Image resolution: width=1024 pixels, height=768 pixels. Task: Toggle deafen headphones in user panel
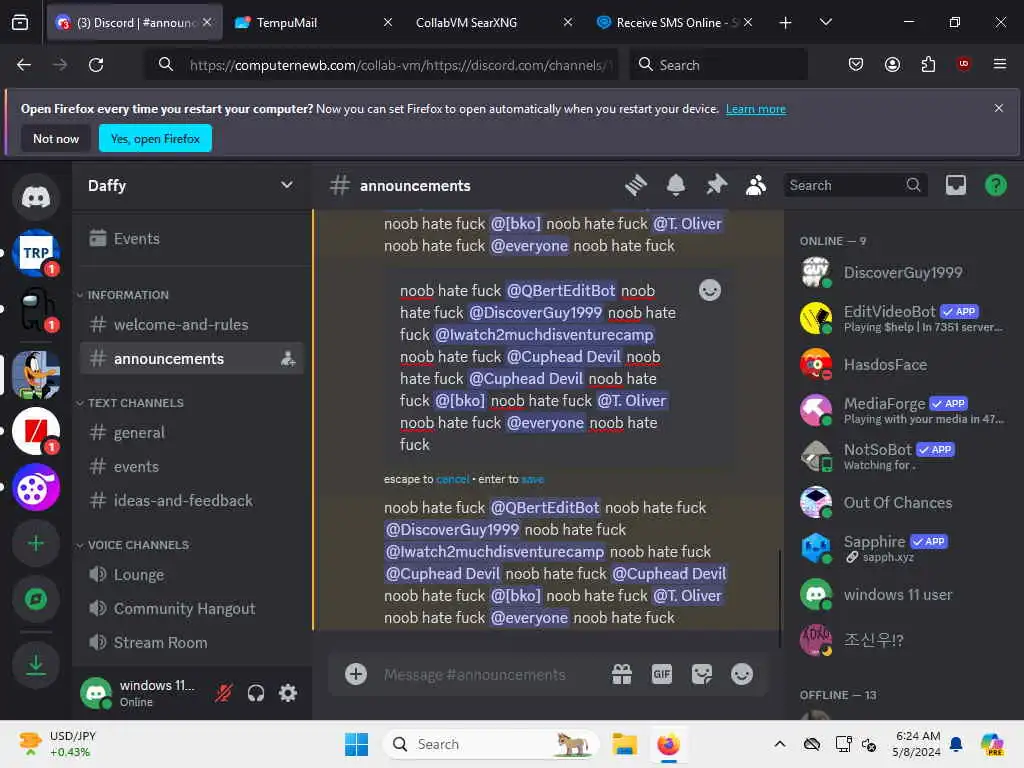(x=256, y=693)
